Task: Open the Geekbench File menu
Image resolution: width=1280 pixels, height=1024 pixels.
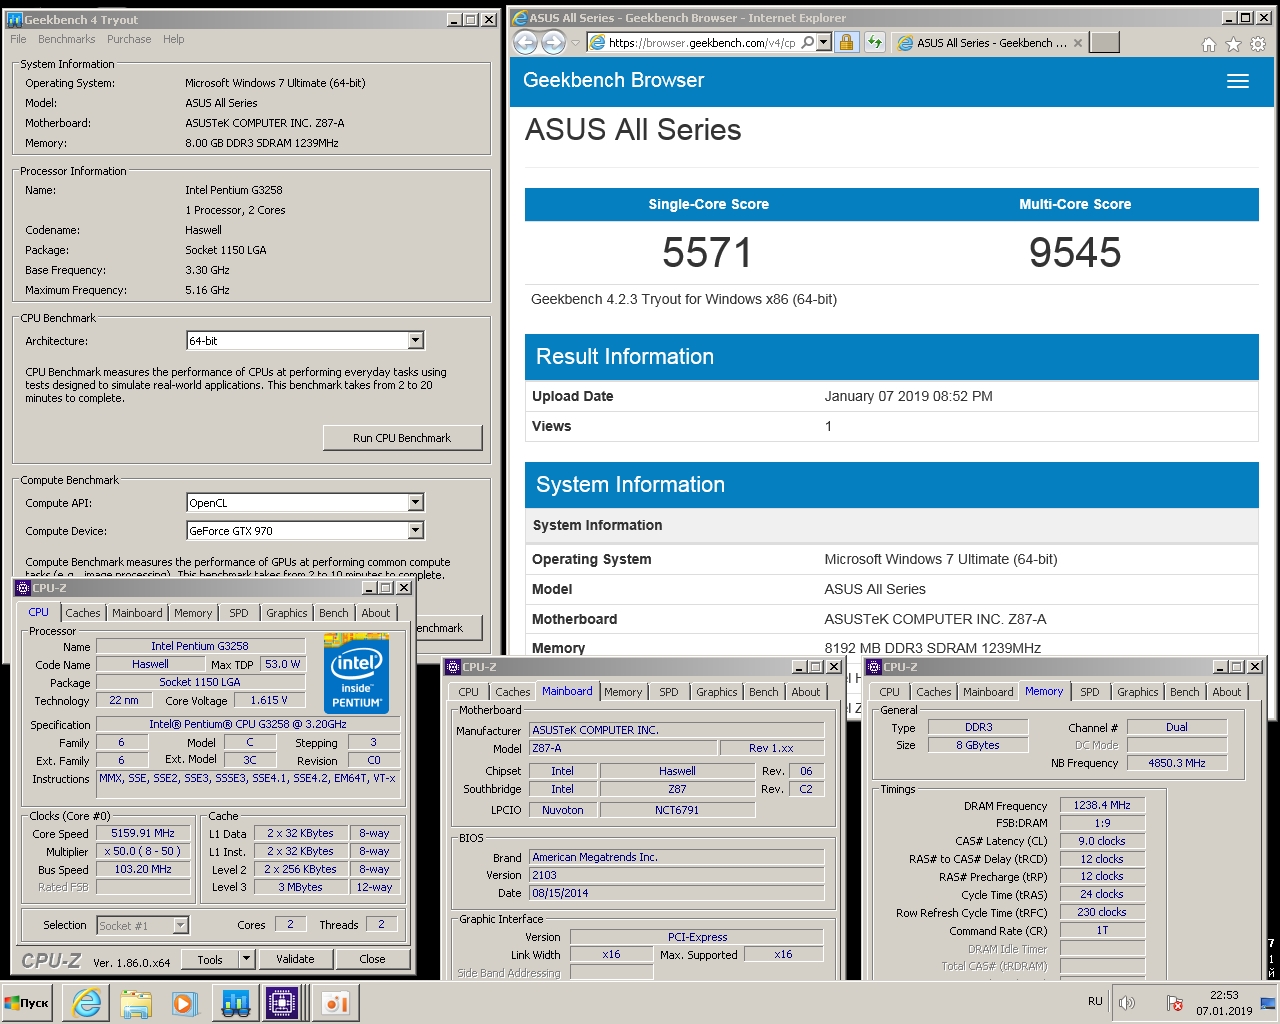Action: coord(18,39)
